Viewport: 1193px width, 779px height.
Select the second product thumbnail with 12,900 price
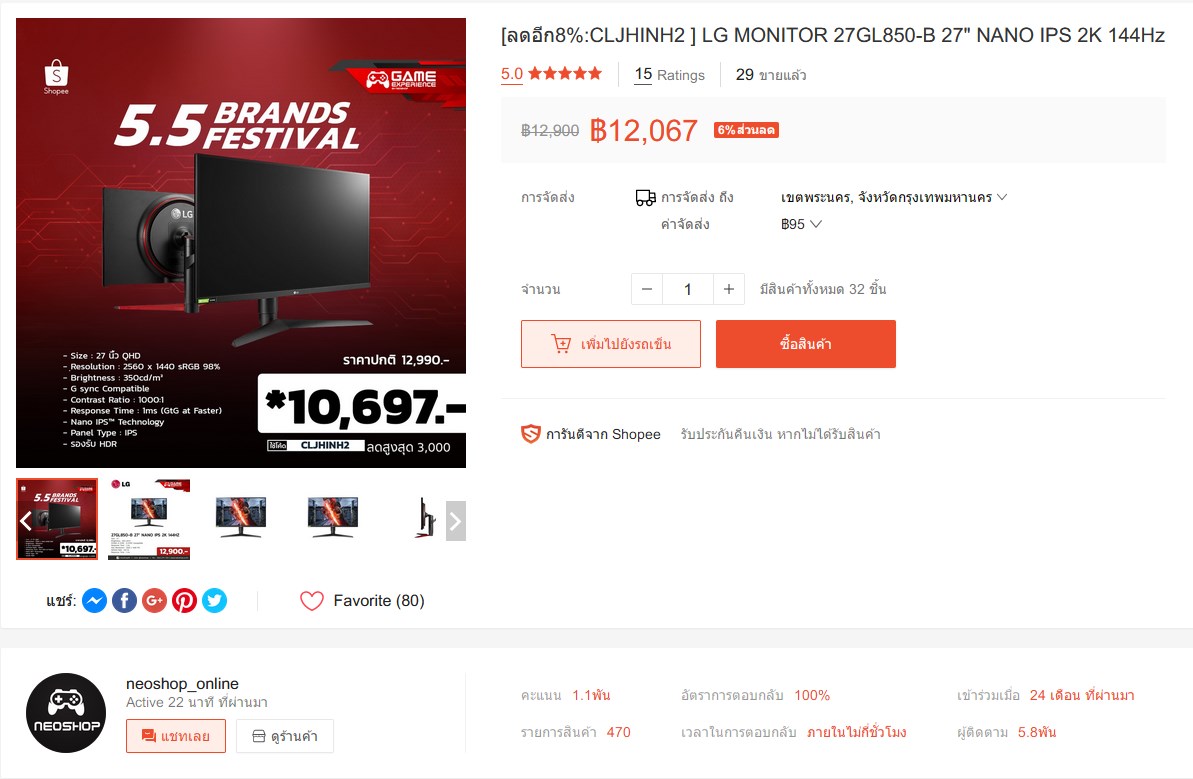149,520
